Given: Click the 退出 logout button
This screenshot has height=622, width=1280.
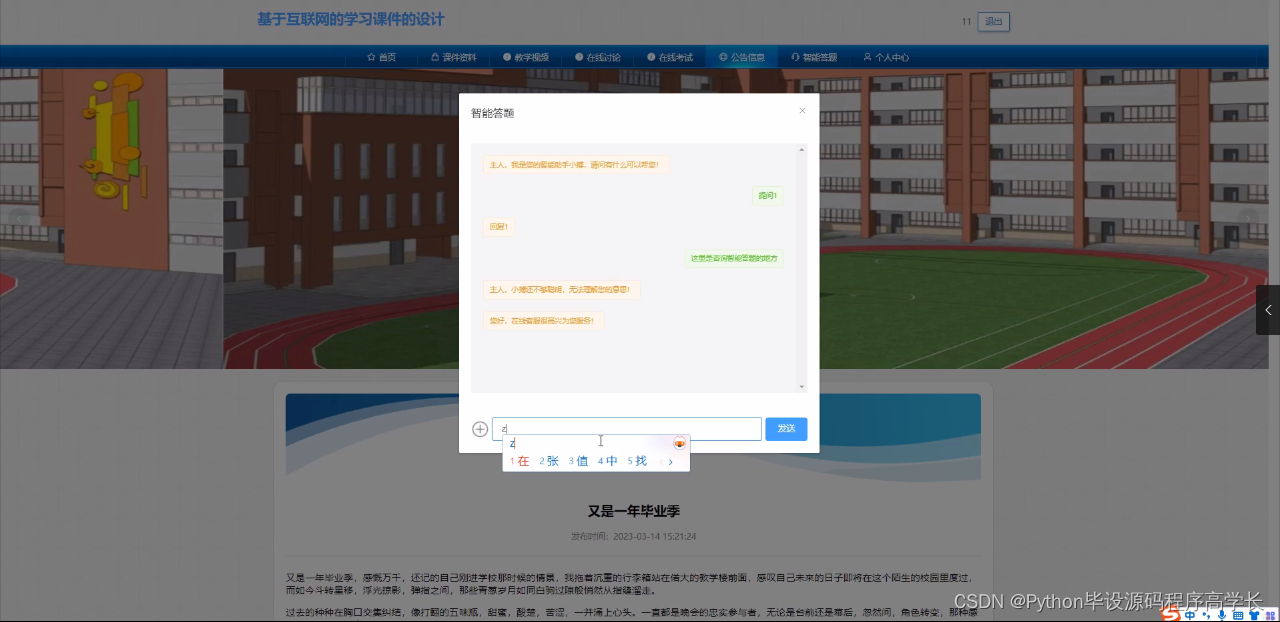Looking at the screenshot, I should [x=993, y=21].
